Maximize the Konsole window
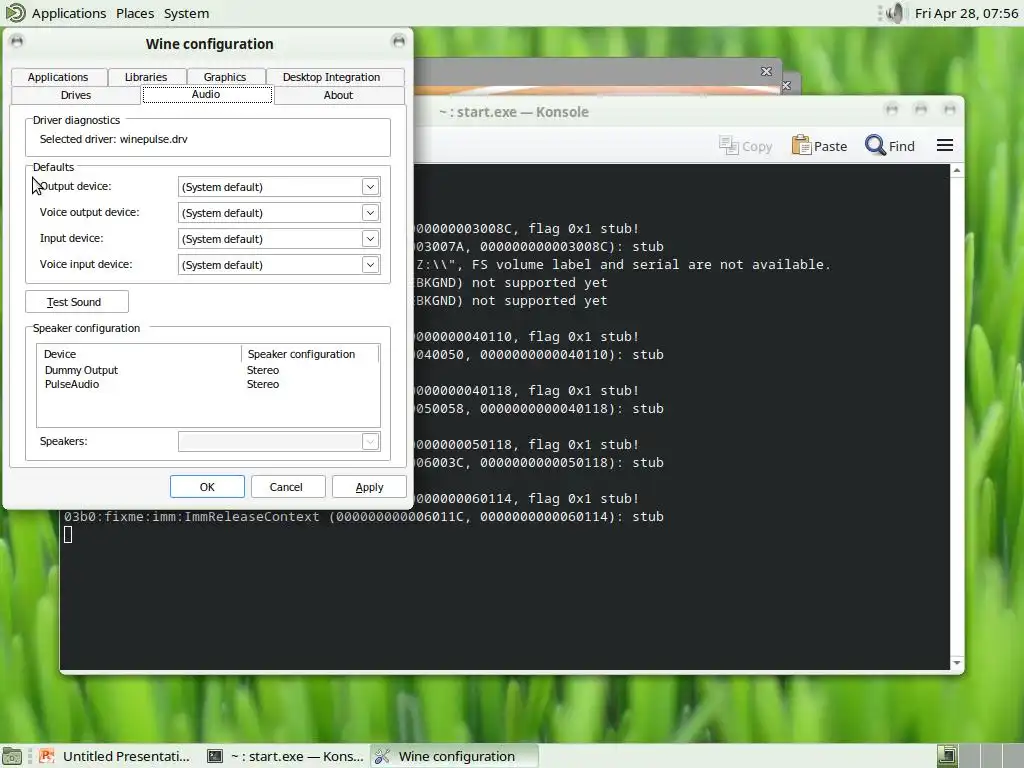This screenshot has width=1024, height=768. point(921,110)
